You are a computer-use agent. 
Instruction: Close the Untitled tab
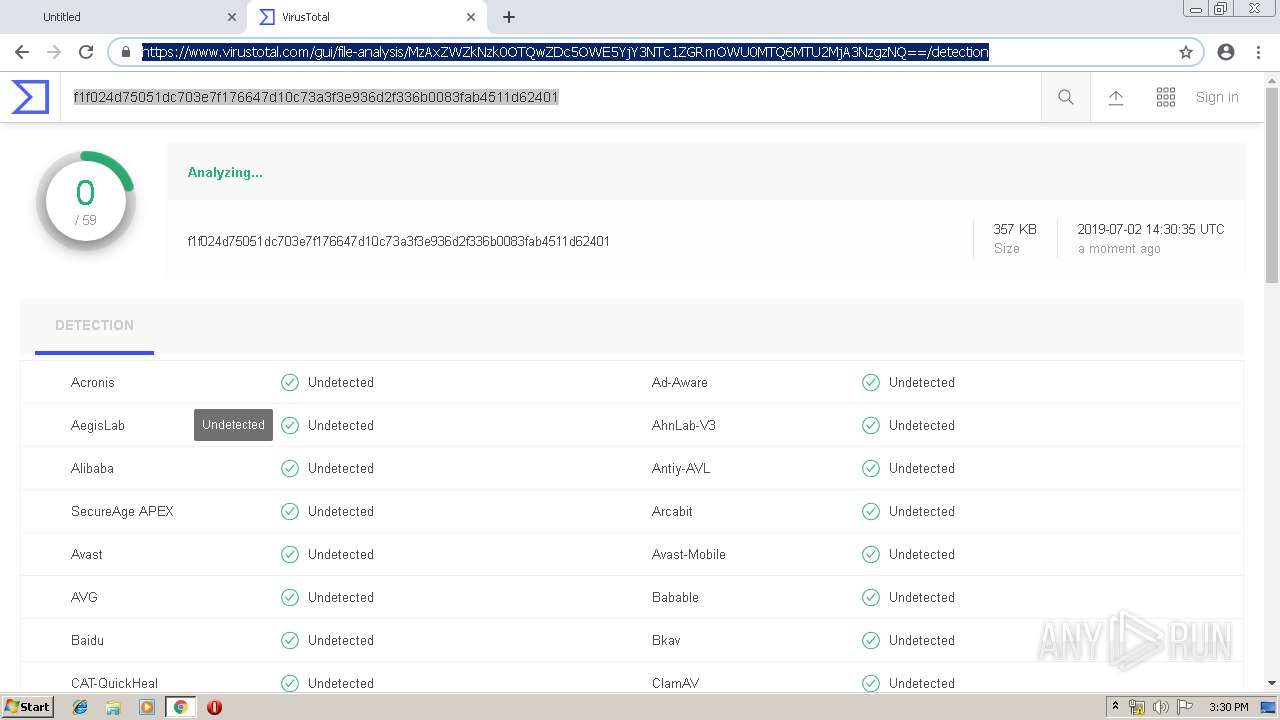pos(232,17)
